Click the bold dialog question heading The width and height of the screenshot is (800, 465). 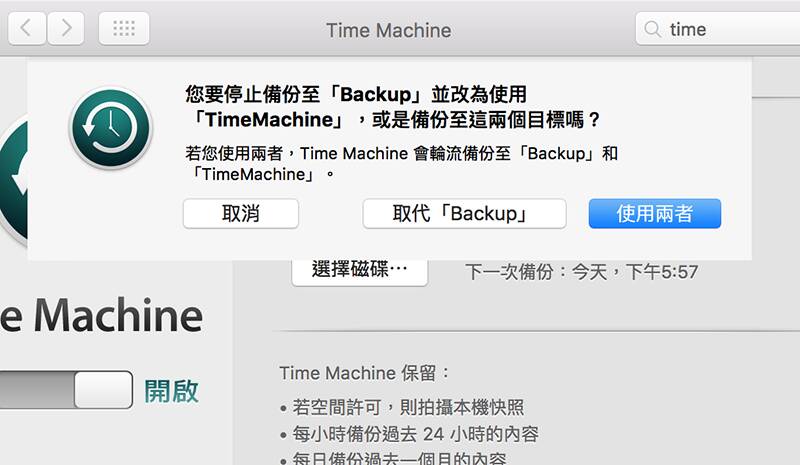[x=393, y=107]
